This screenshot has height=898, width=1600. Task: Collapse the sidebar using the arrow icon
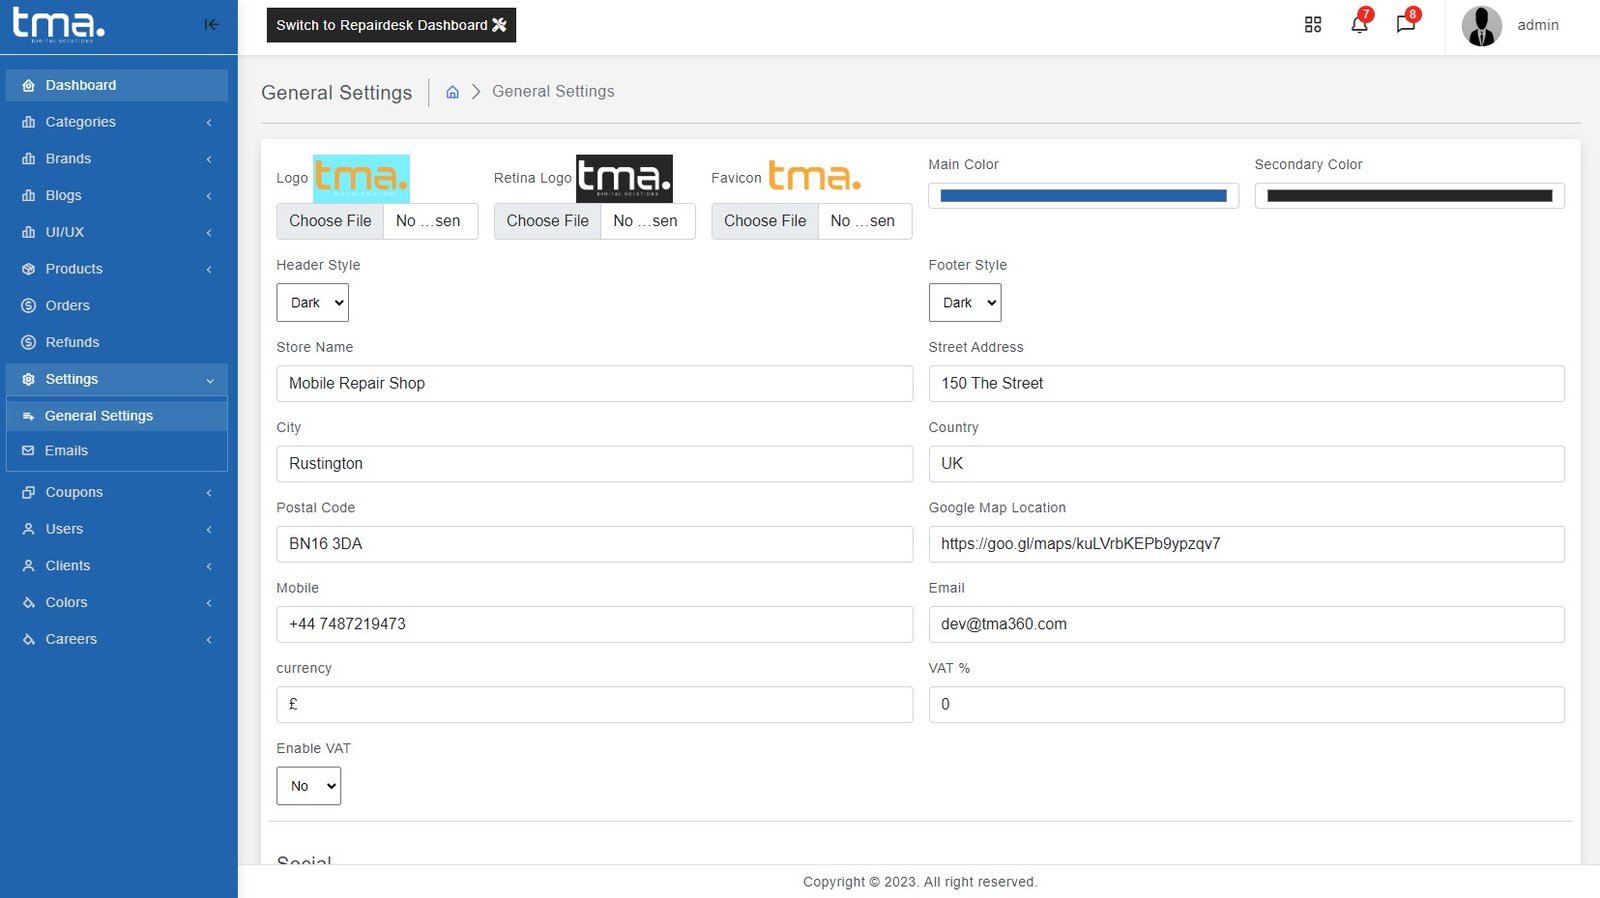coord(211,25)
